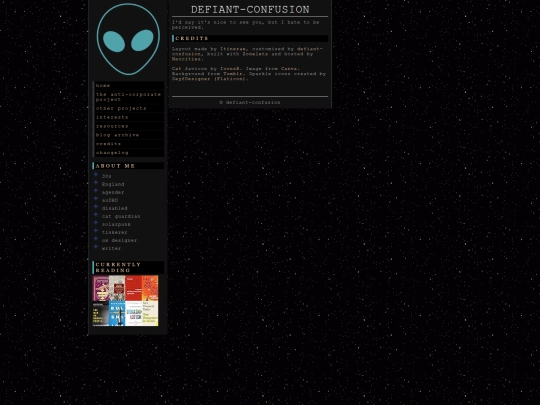The image size is (540, 405).
Task: Select the 'ux designer' list entry
Action: (x=120, y=240)
